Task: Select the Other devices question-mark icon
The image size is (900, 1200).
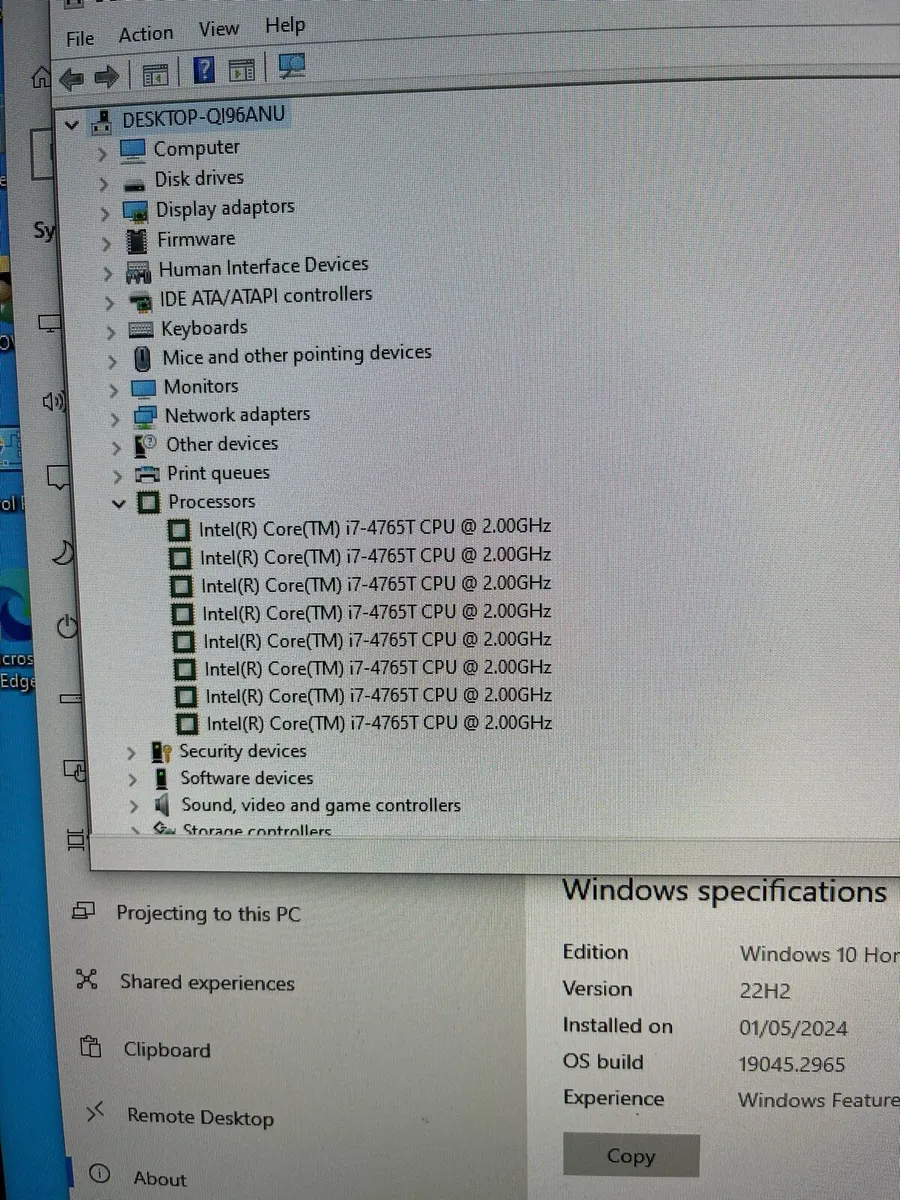Action: (146, 445)
